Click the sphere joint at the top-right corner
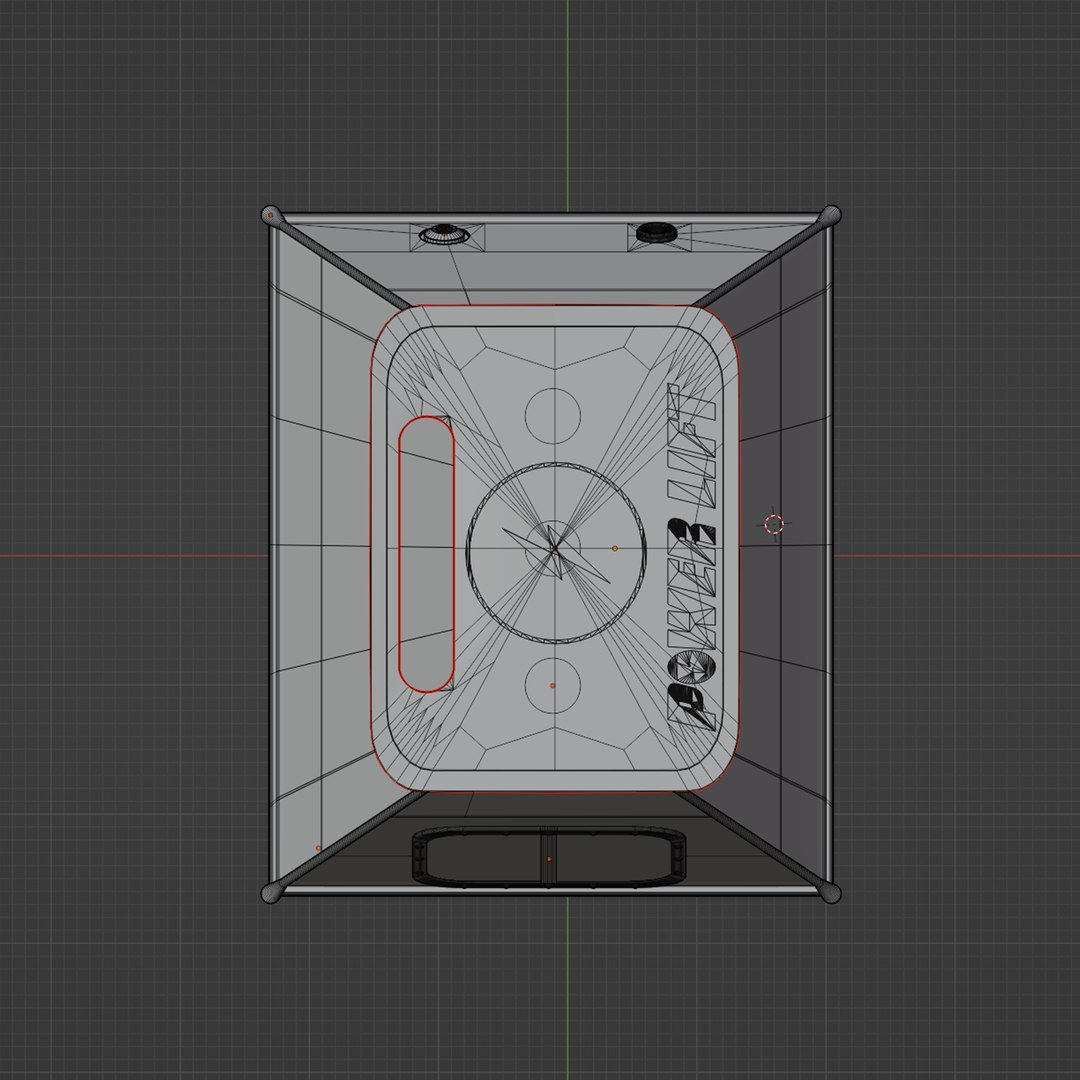 point(831,215)
